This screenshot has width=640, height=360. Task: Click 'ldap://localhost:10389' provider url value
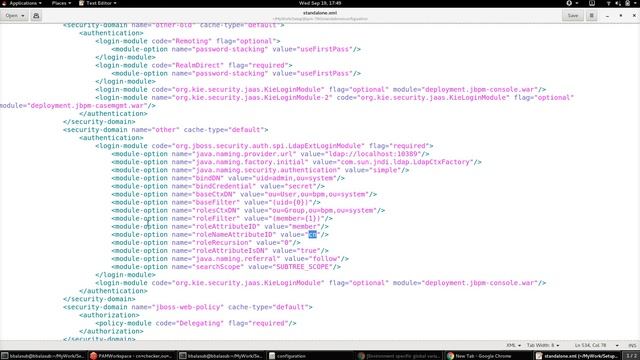pos(374,154)
